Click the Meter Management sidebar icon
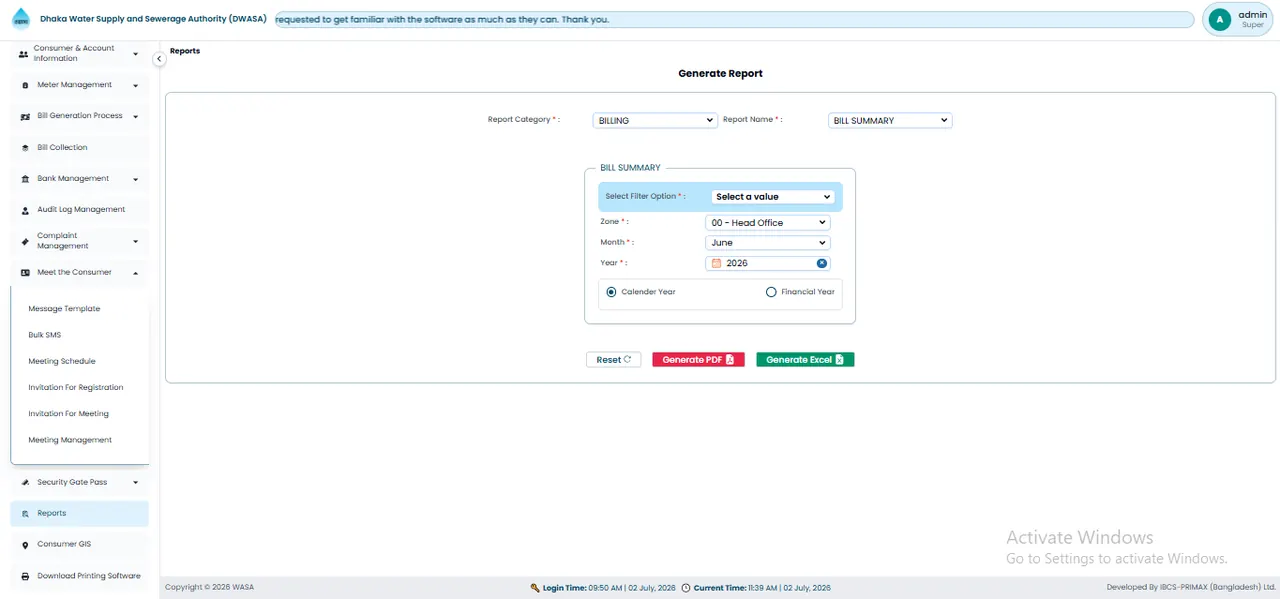This screenshot has height=599, width=1280. [x=25, y=85]
